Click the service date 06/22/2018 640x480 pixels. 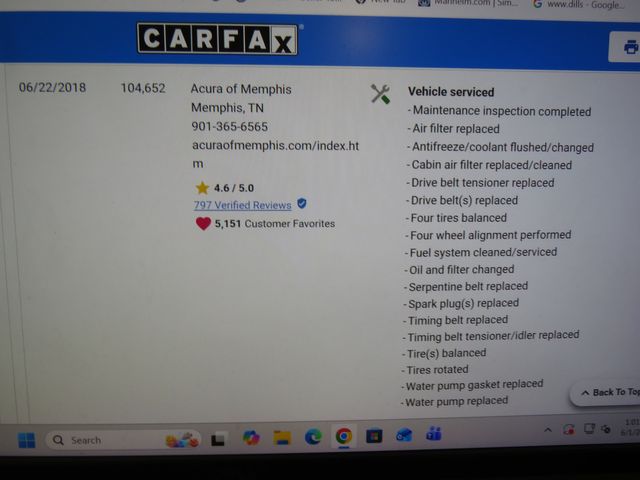click(x=52, y=87)
